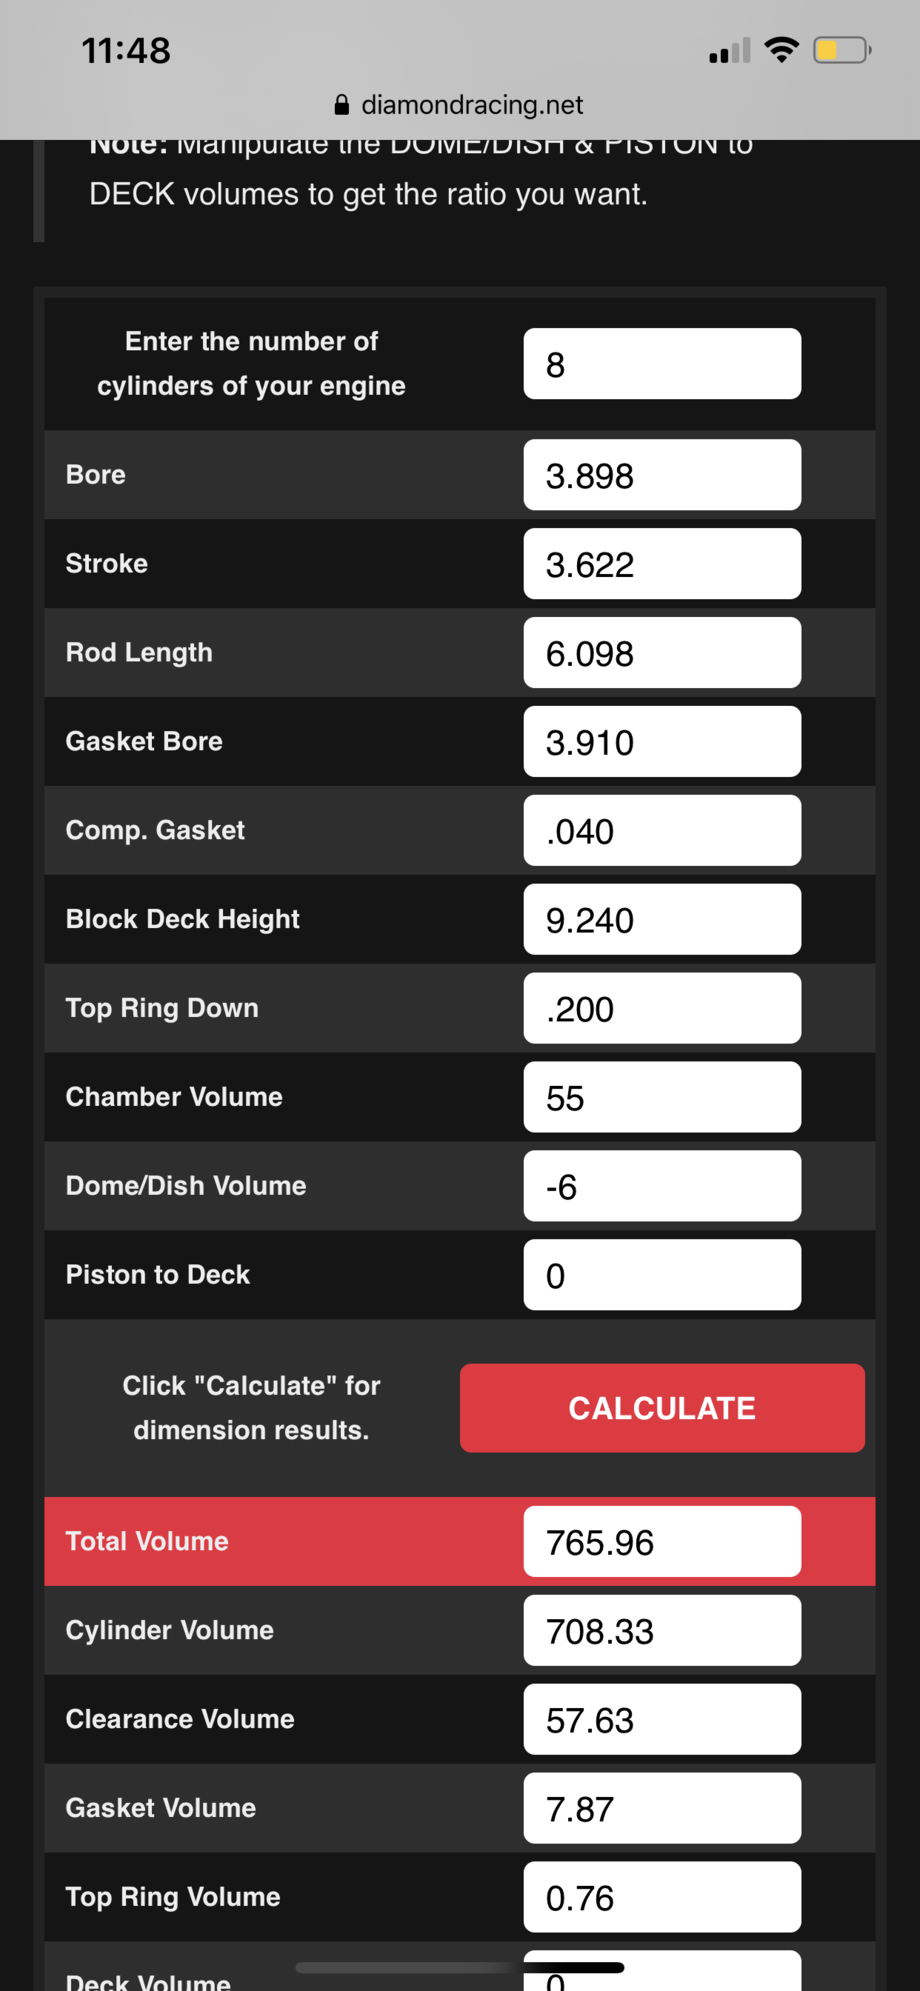Screen dimensions: 920x1991
Task: Edit the Gasket Bore field
Action: (x=662, y=742)
